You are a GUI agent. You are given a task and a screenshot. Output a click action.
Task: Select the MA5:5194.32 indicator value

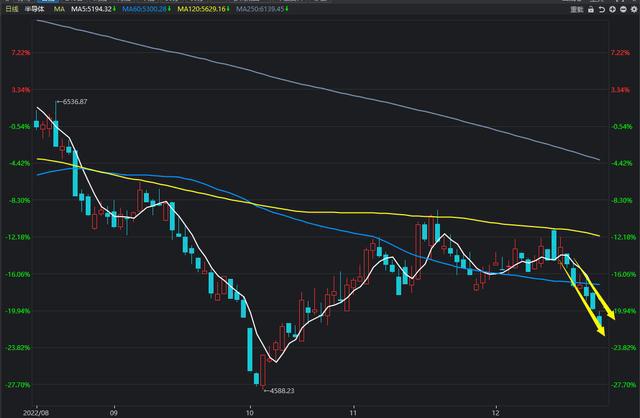click(92, 9)
